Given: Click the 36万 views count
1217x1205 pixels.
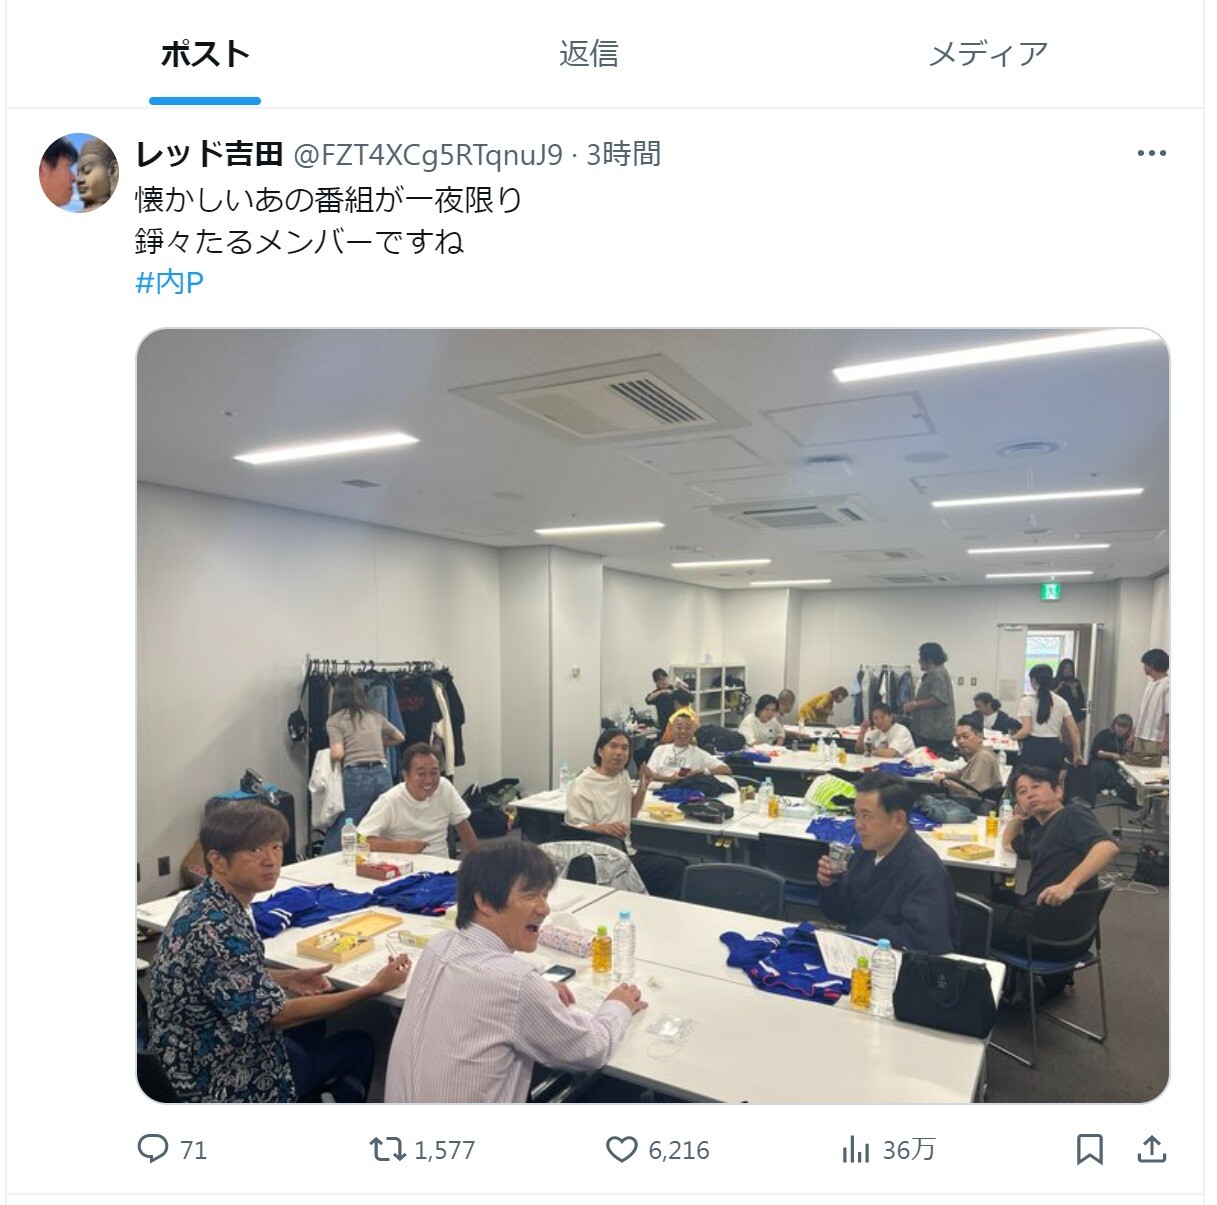Looking at the screenshot, I should (909, 1150).
